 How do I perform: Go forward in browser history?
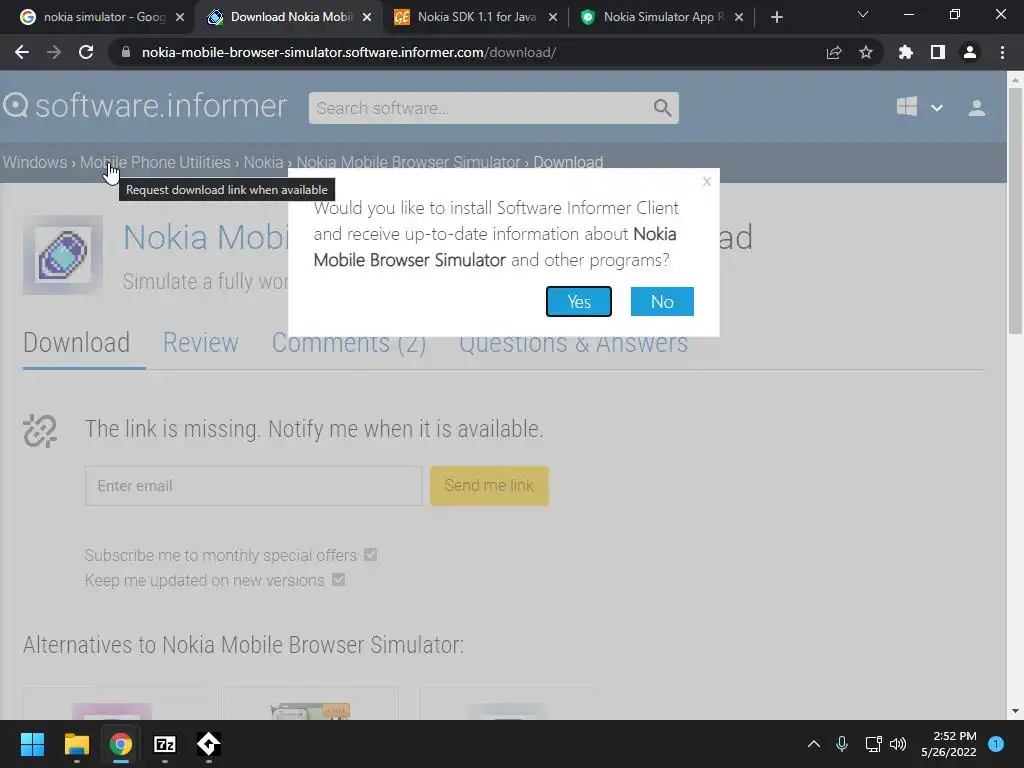click(54, 52)
